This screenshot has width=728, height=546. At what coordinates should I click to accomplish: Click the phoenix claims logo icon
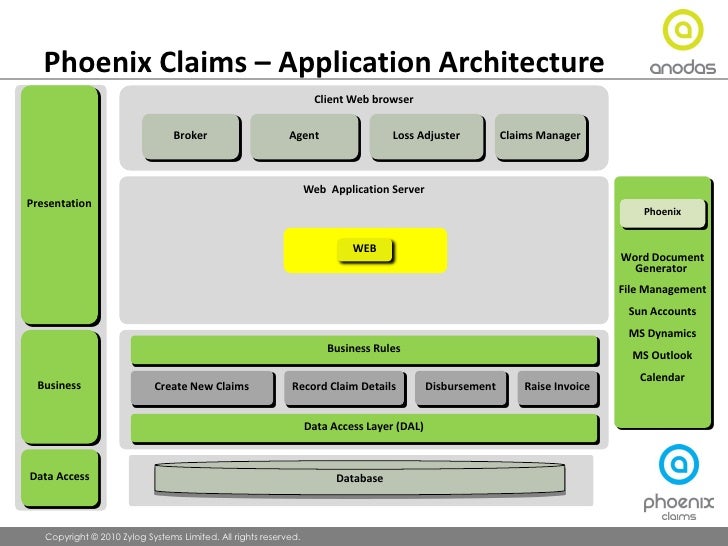[678, 464]
